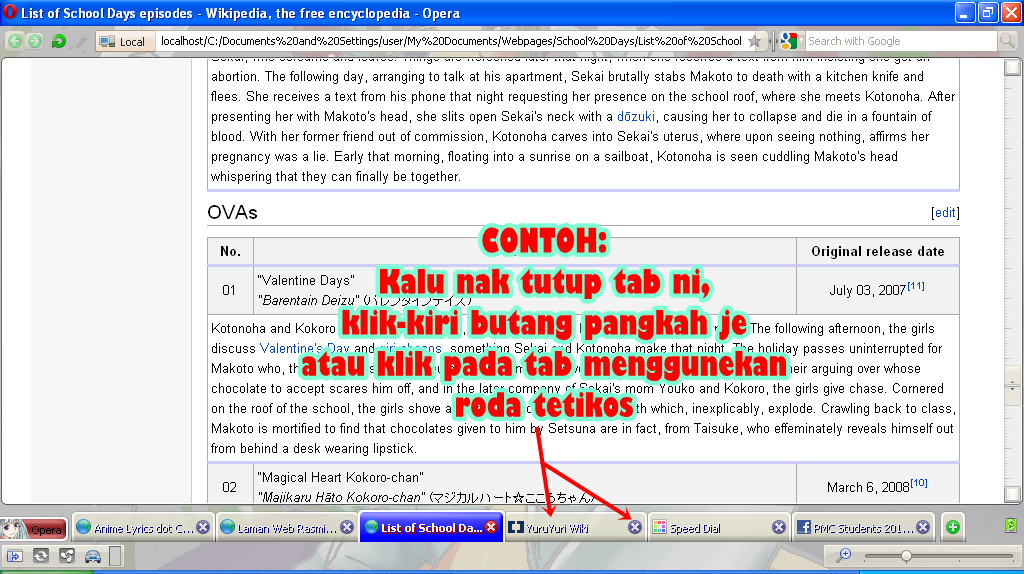
Task: Click the March 6, 2008 date
Action: [868, 487]
